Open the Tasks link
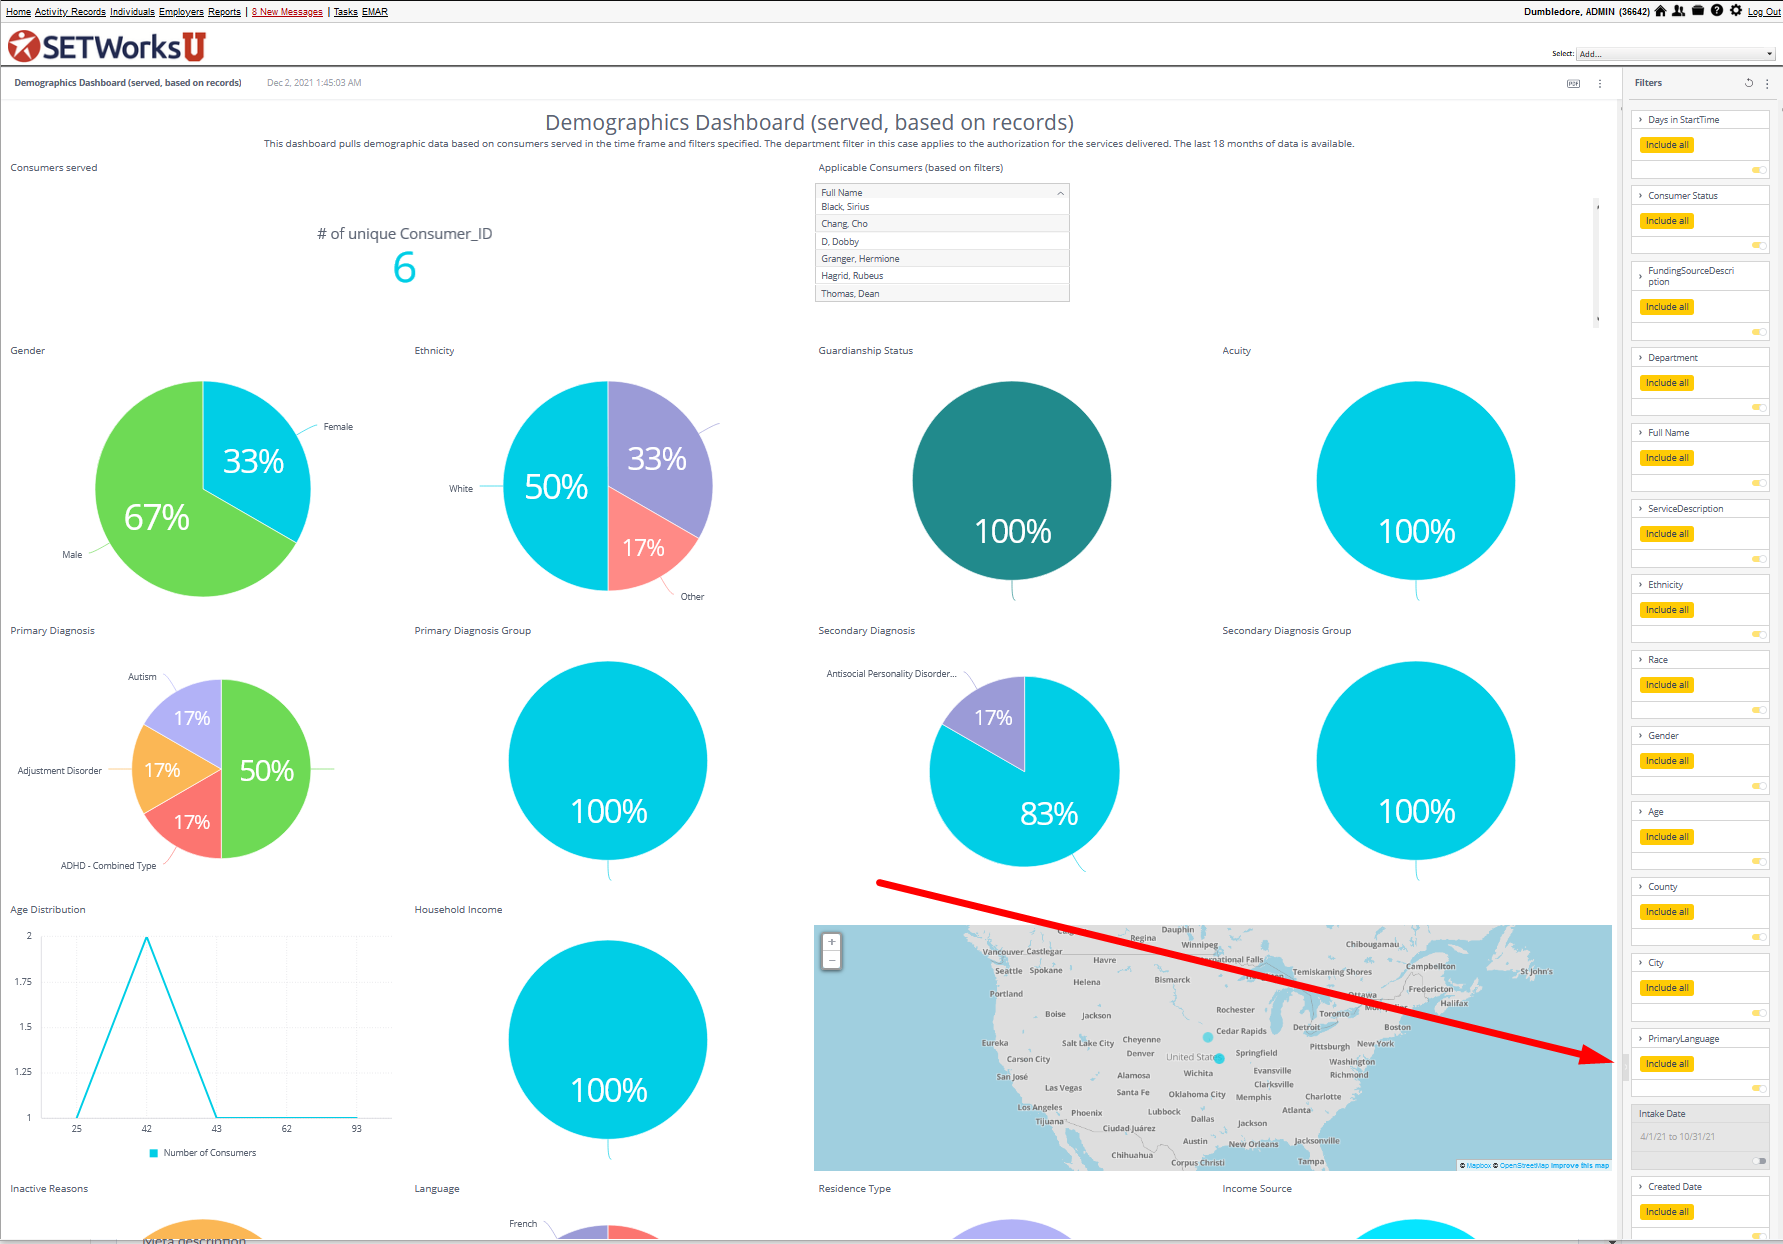Image resolution: width=1783 pixels, height=1244 pixels. pos(345,12)
